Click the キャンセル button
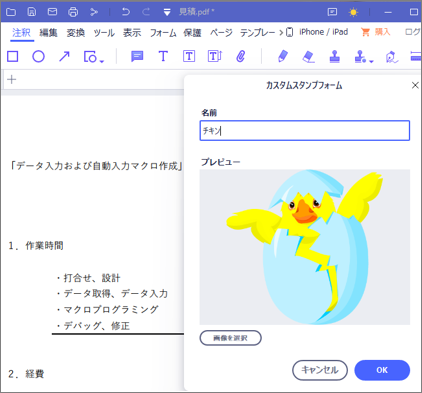422x393 pixels. pos(320,370)
